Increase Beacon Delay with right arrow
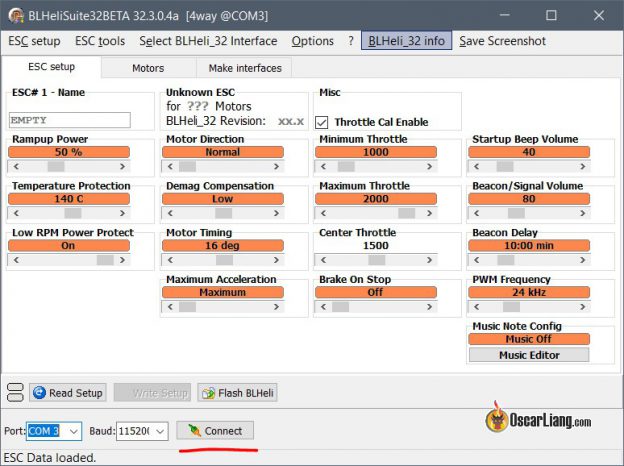The image size is (624, 466). 583,260
